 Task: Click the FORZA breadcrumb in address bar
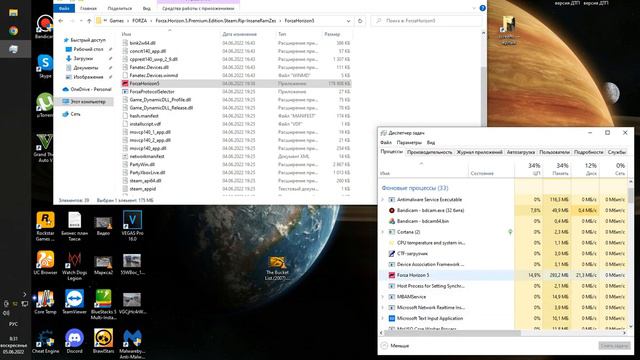pos(140,20)
